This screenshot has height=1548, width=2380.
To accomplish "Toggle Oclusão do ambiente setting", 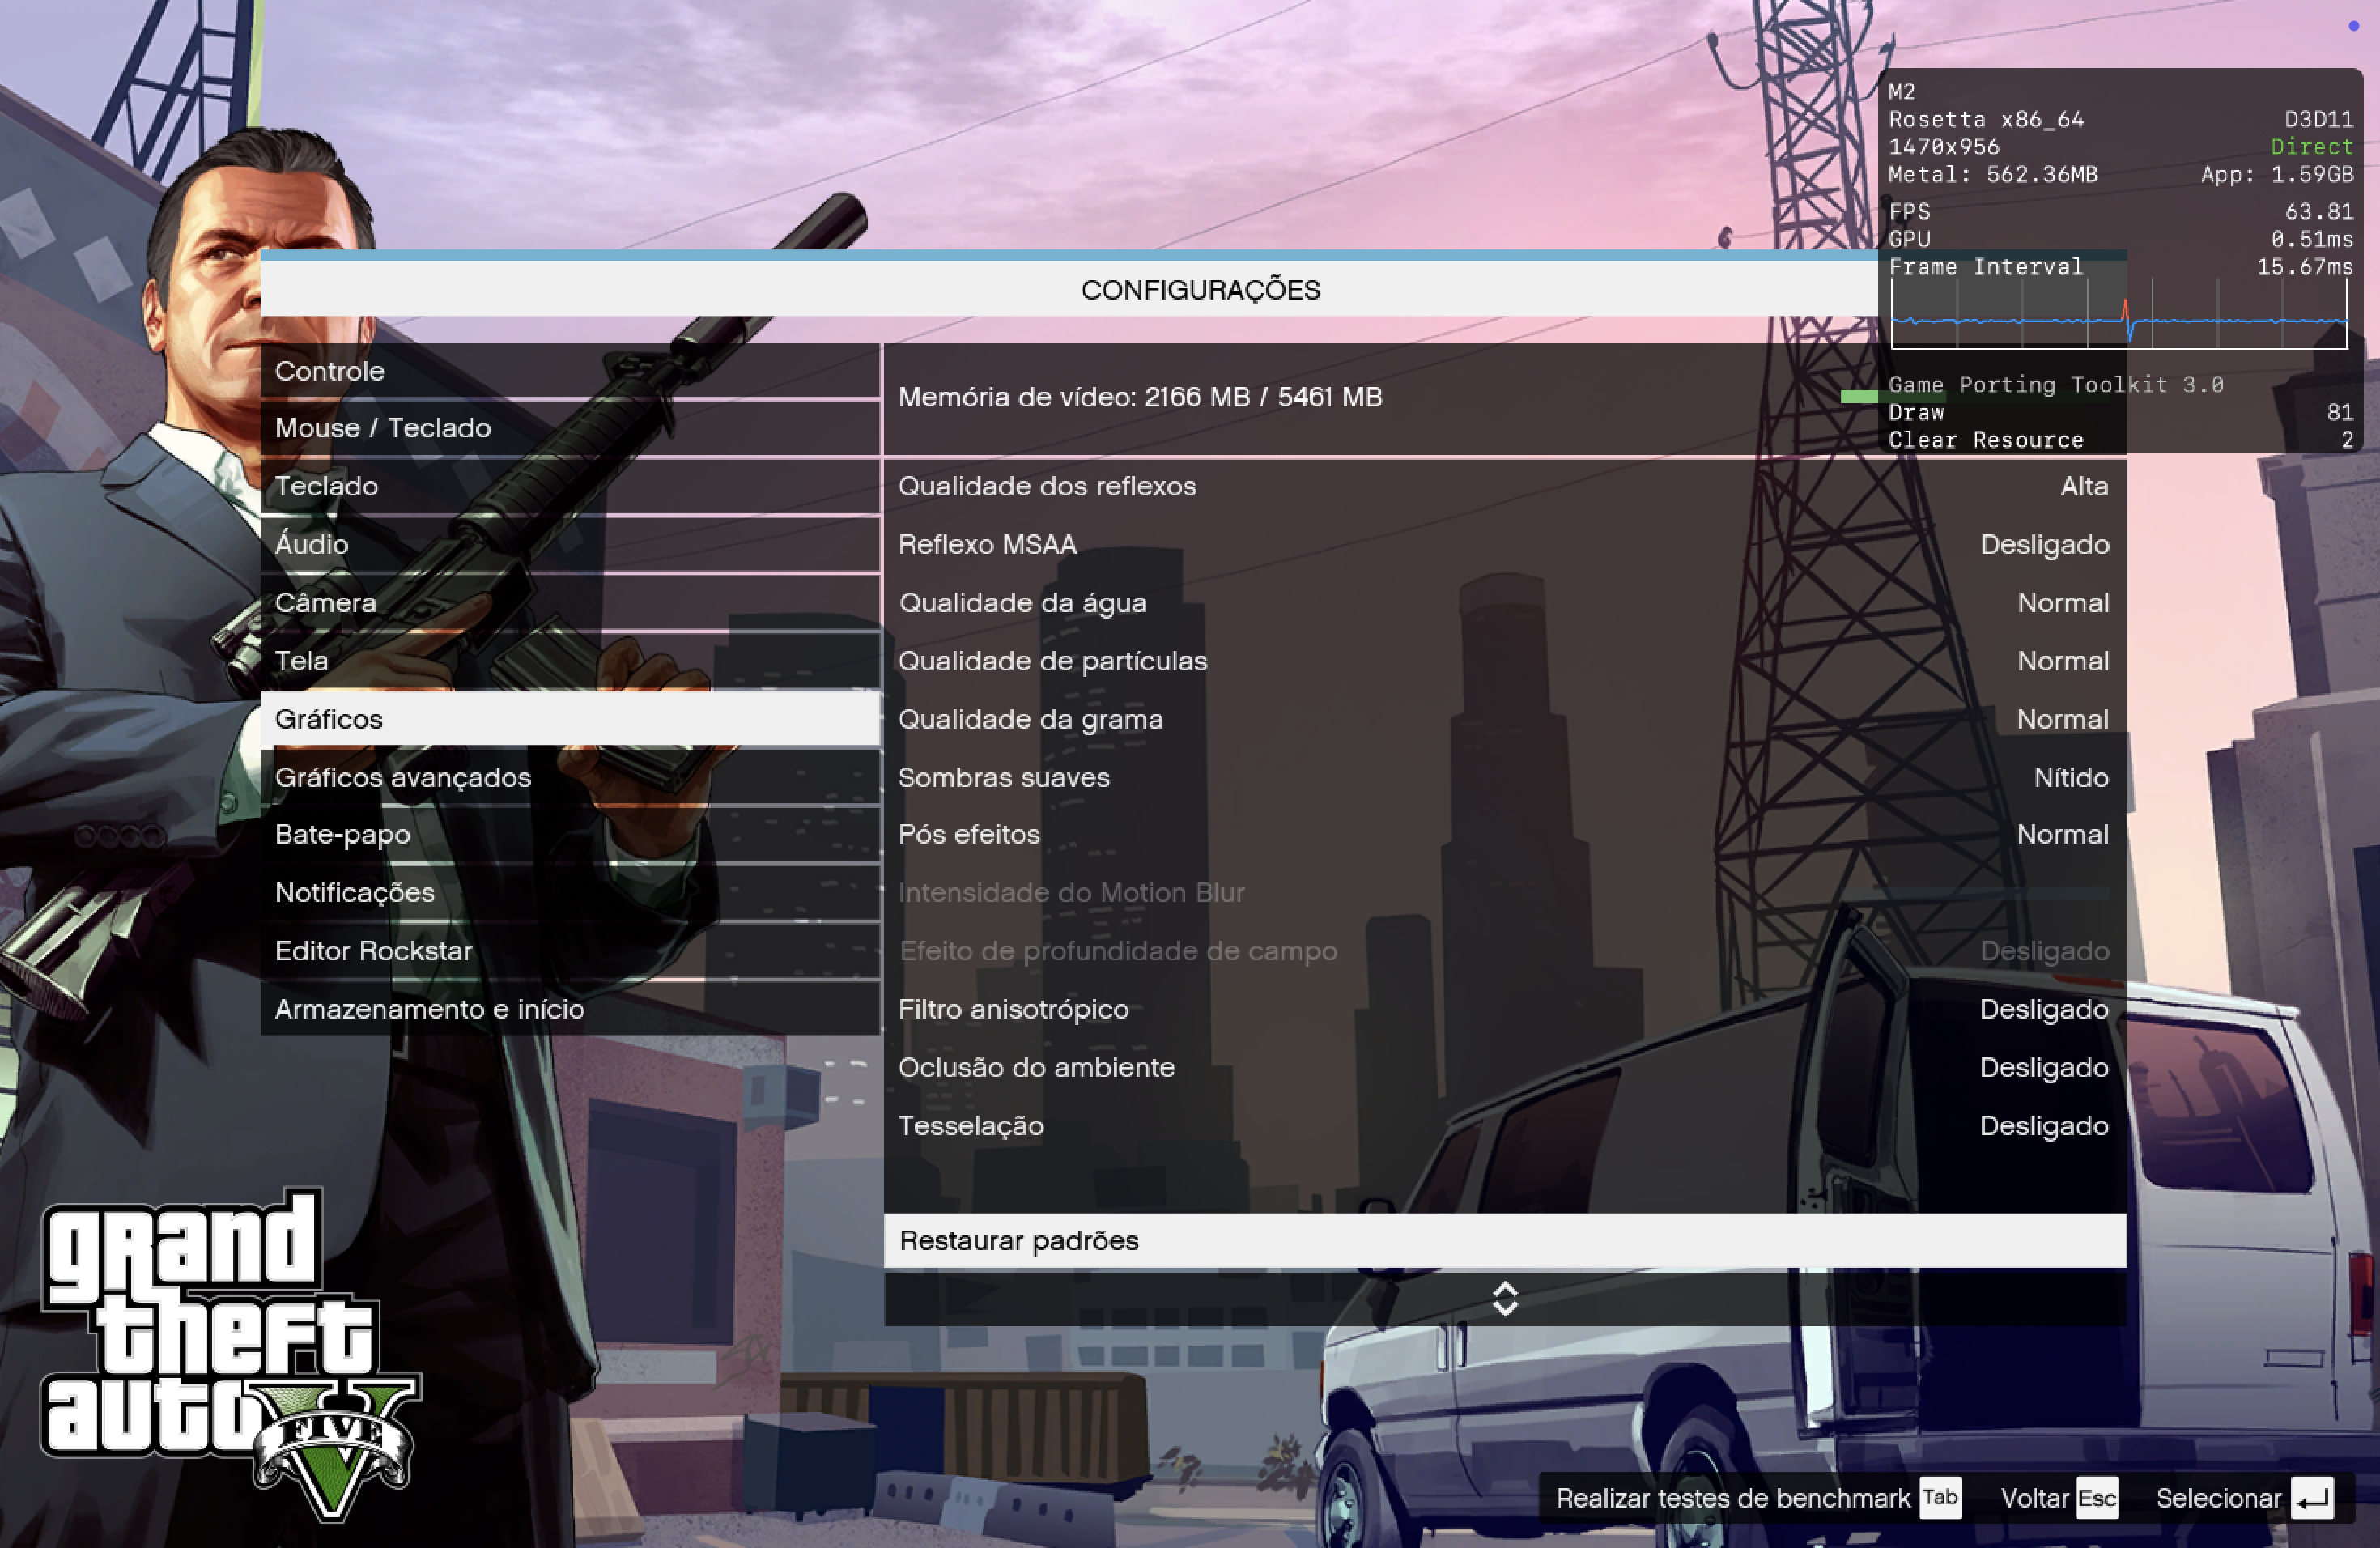I will point(2043,1067).
